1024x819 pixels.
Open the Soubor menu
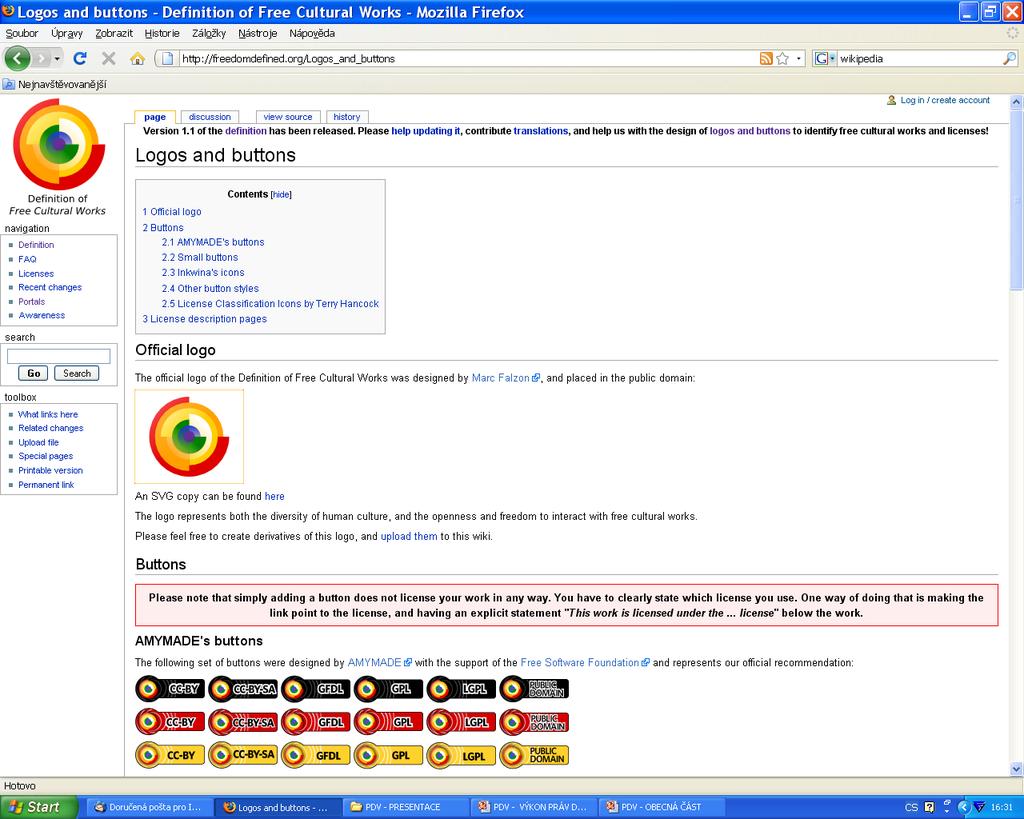click(x=22, y=33)
